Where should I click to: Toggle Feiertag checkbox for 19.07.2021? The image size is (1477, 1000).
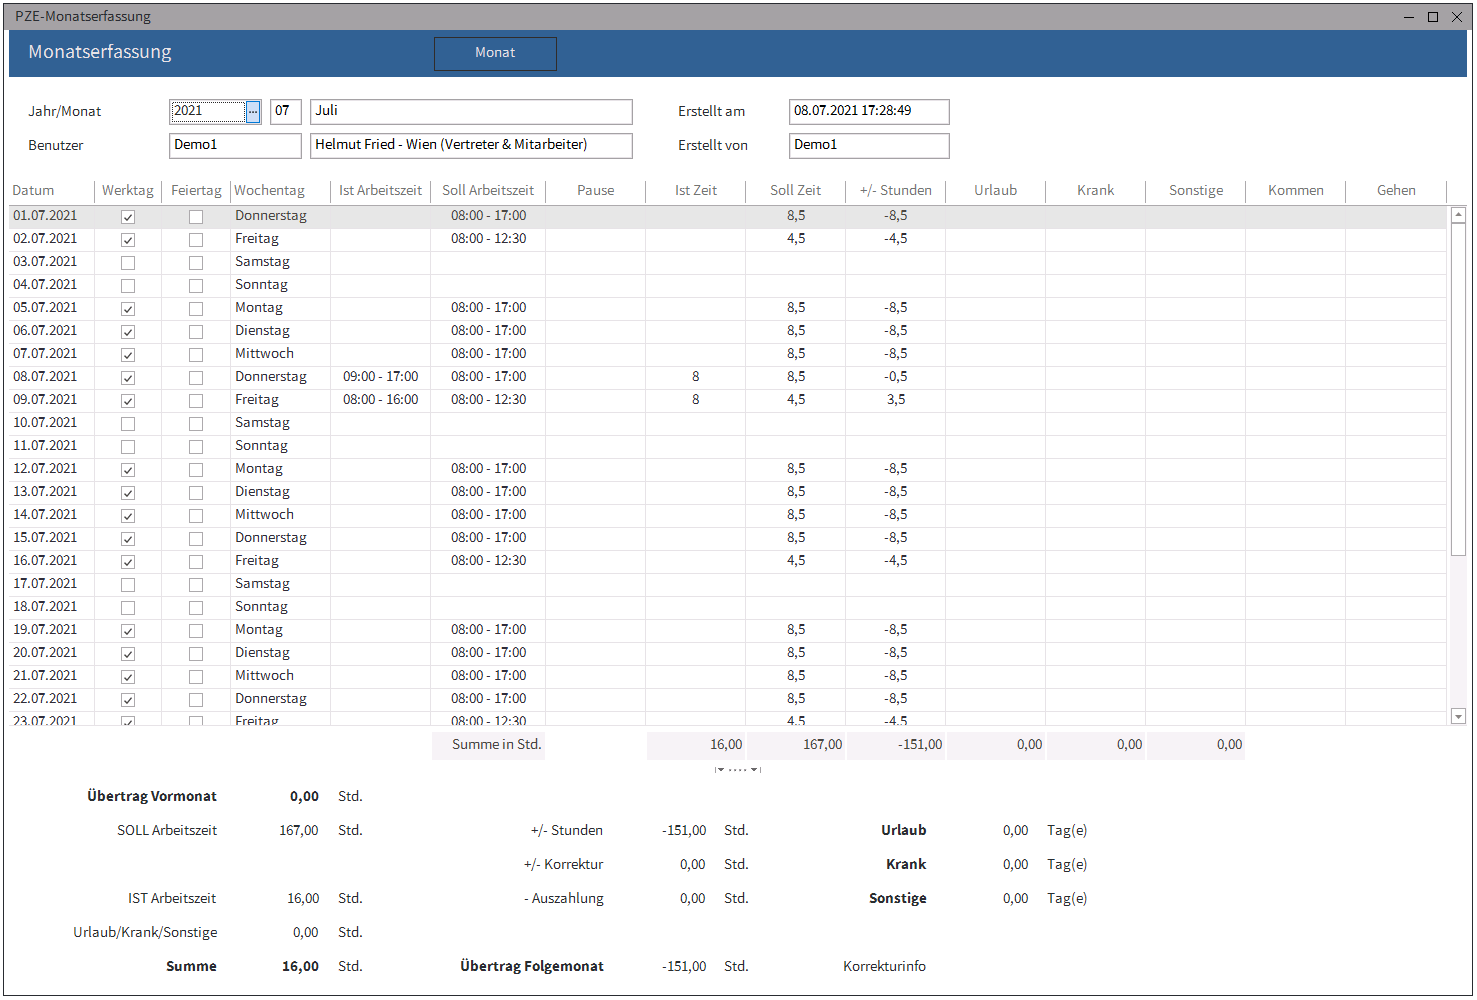pos(196,631)
